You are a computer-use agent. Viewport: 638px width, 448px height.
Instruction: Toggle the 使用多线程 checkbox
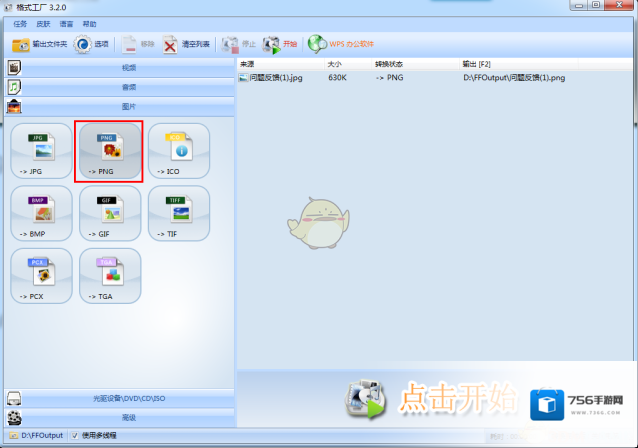tap(76, 436)
